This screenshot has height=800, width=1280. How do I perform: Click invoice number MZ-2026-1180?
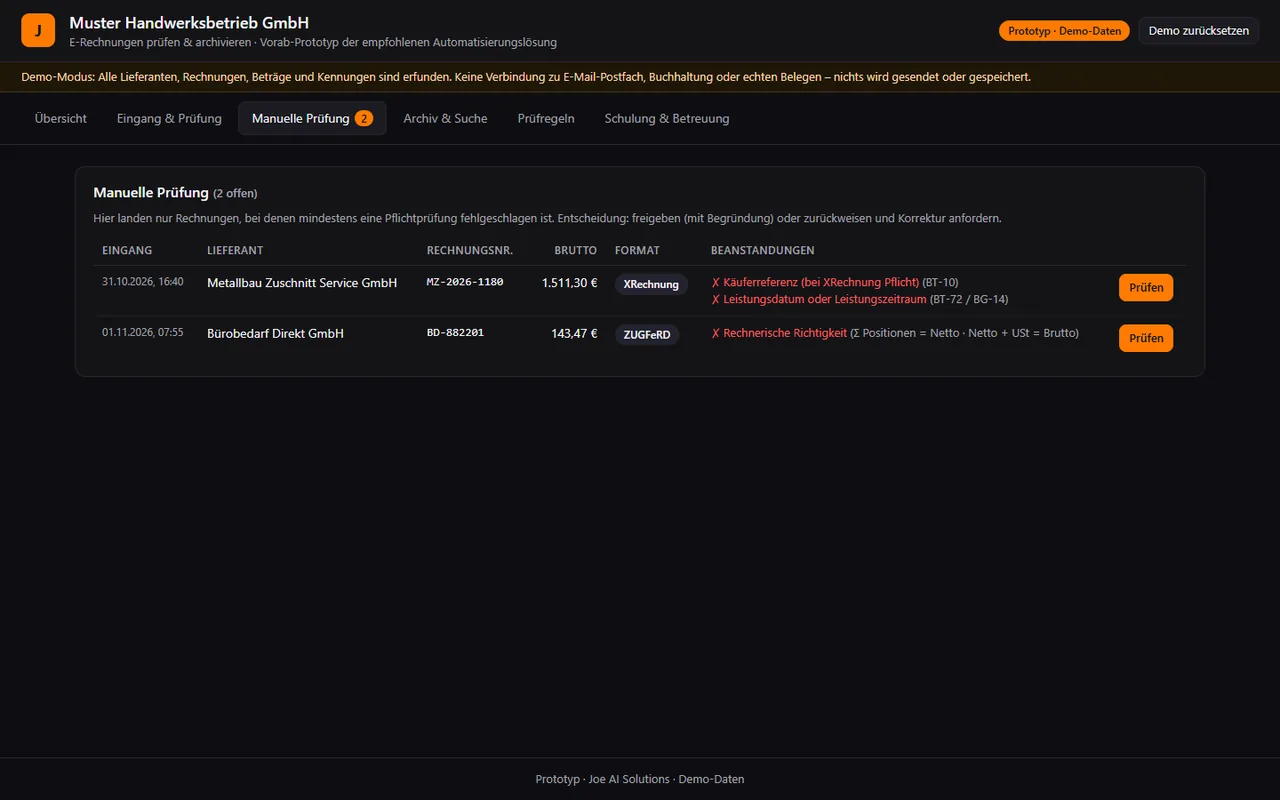465,282
